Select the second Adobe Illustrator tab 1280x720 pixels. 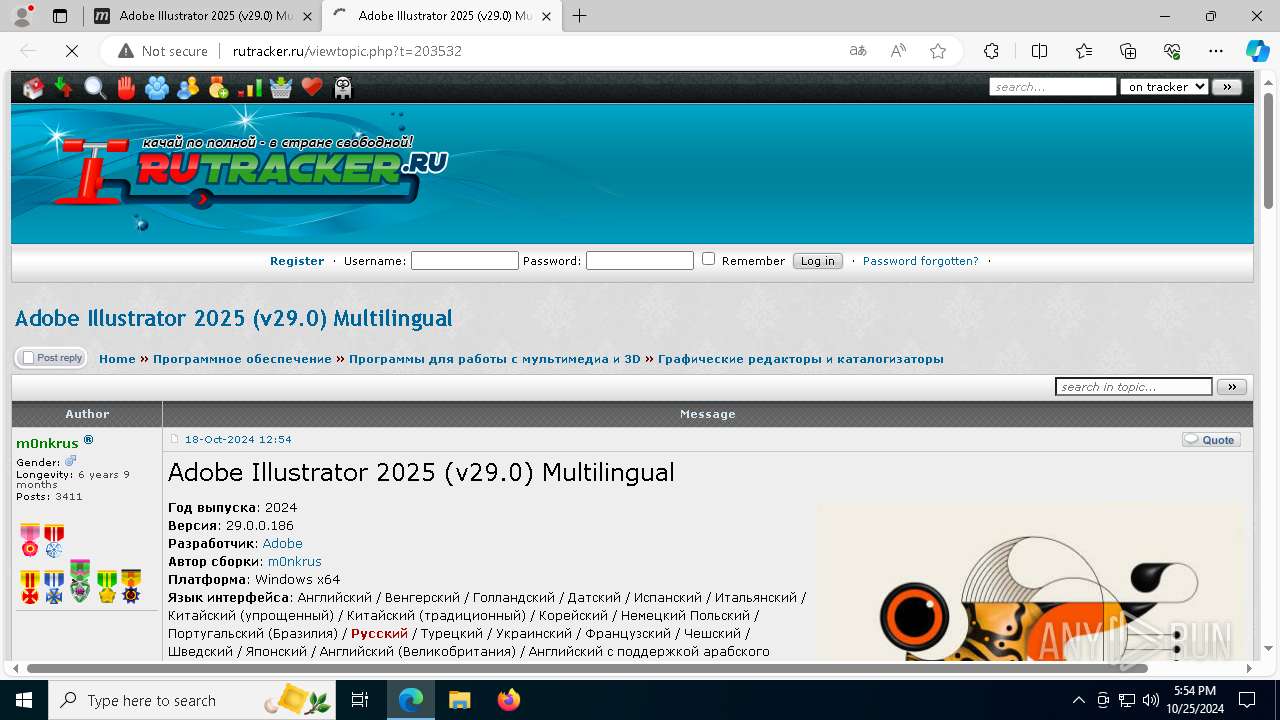pyautogui.click(x=441, y=16)
